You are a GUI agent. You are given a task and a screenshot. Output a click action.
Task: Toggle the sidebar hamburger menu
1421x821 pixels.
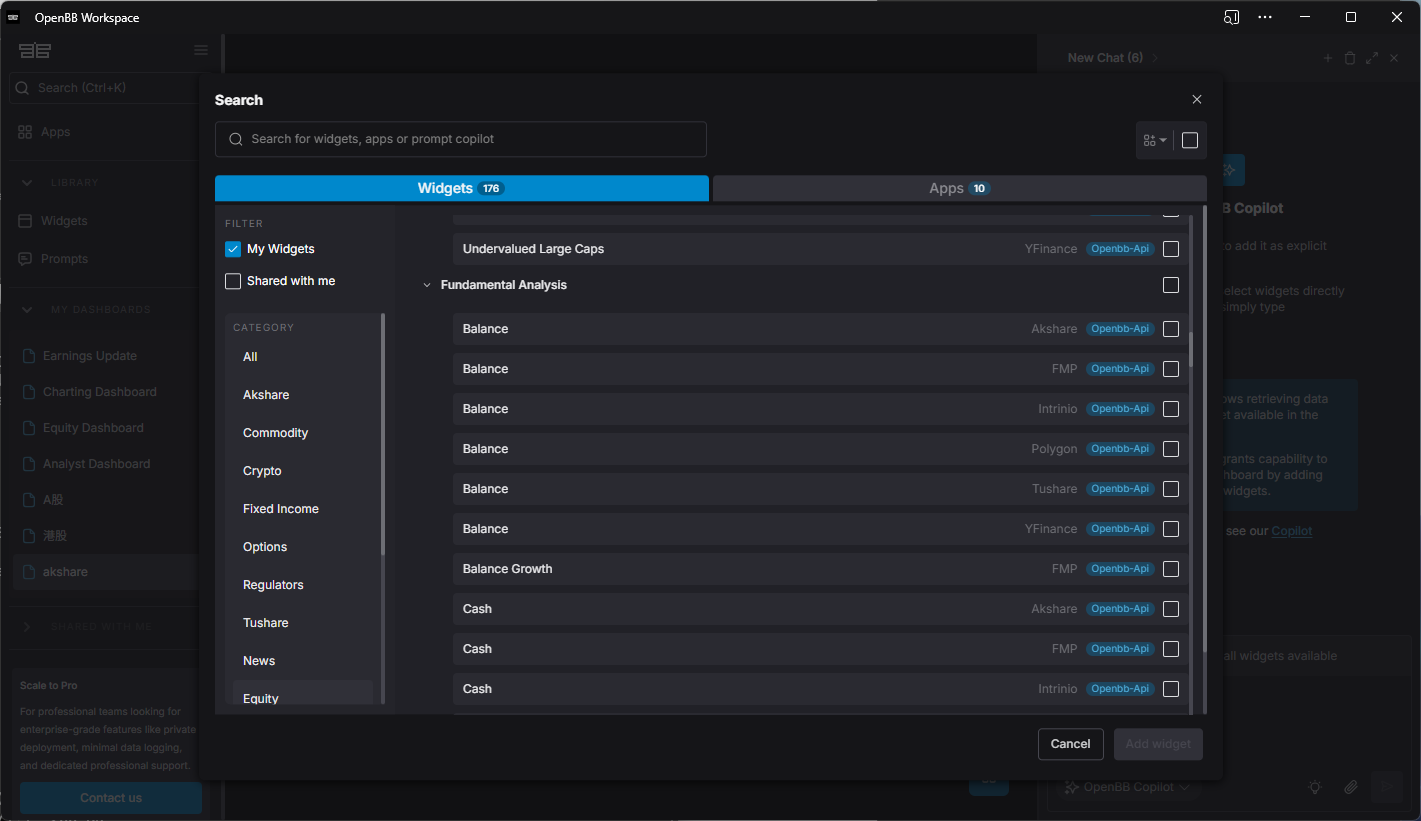click(x=201, y=50)
